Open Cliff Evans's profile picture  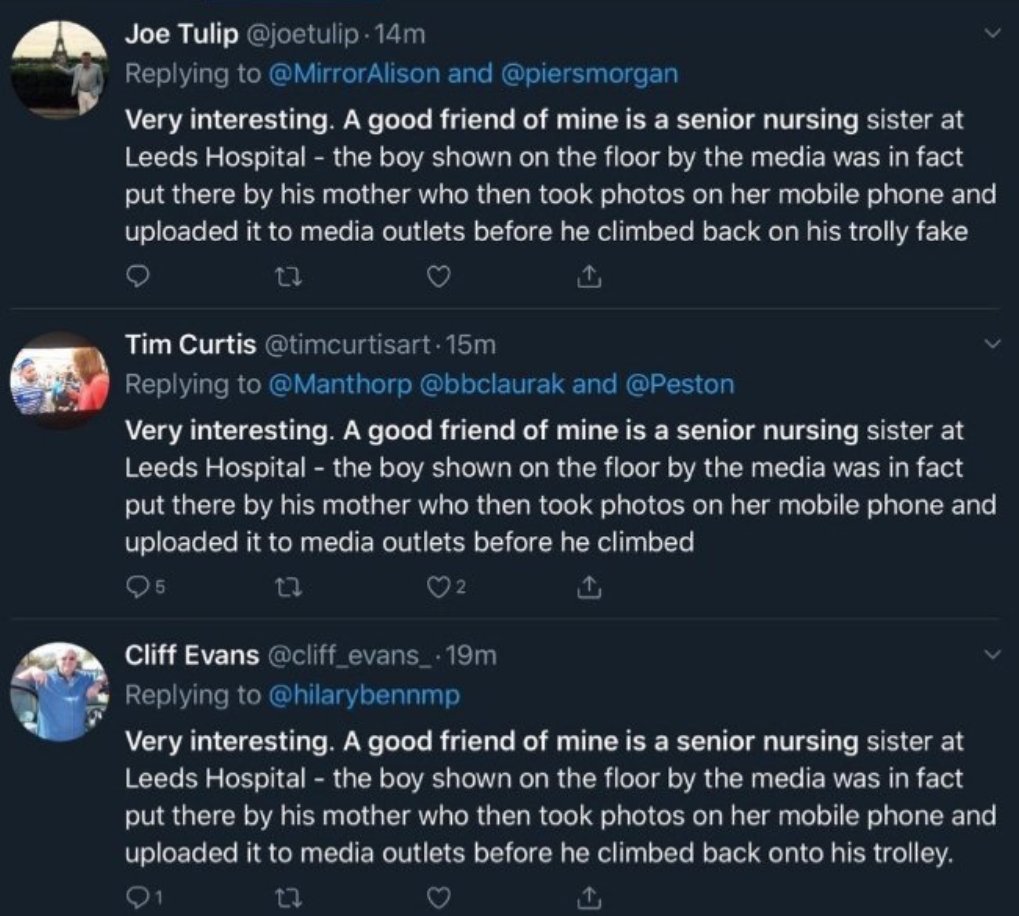pos(59,692)
